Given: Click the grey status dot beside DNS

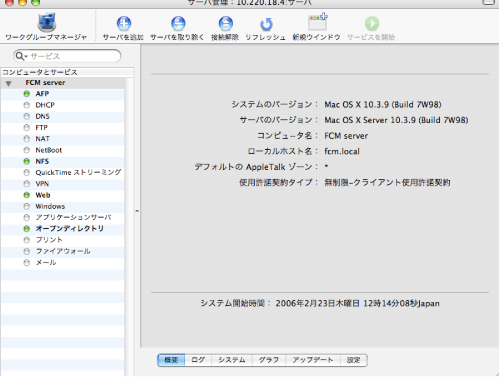Looking at the screenshot, I should point(27,116).
